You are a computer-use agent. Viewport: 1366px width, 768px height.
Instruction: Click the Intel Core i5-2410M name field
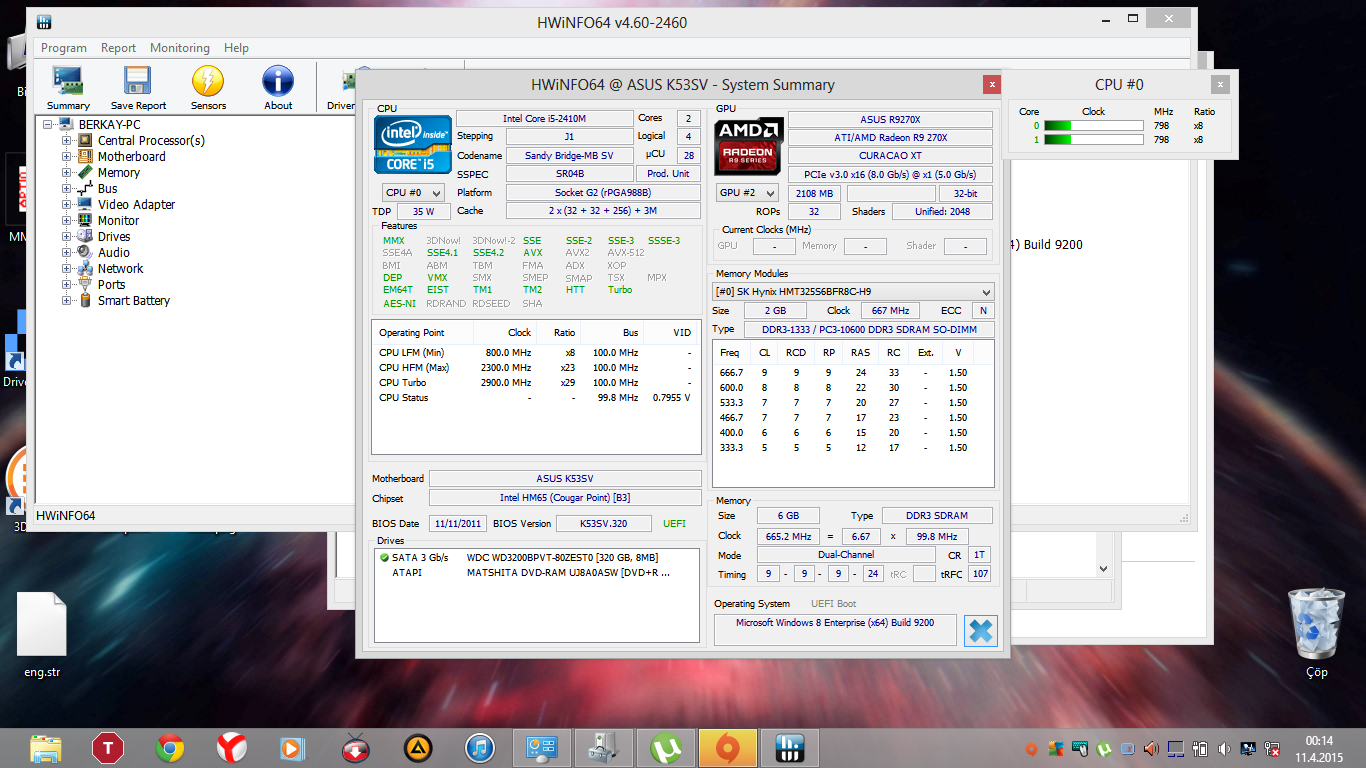[x=545, y=118]
